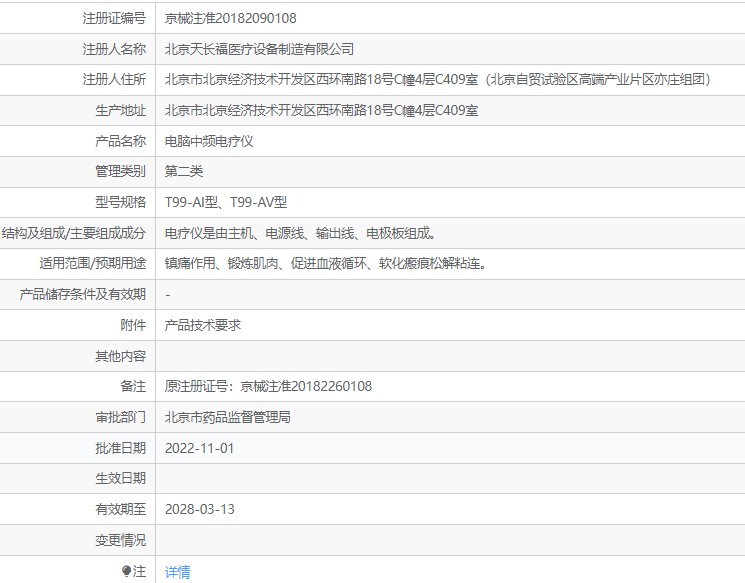Select original number 京械注准20182260108 in 备注
The image size is (745, 583).
pos(306,386)
